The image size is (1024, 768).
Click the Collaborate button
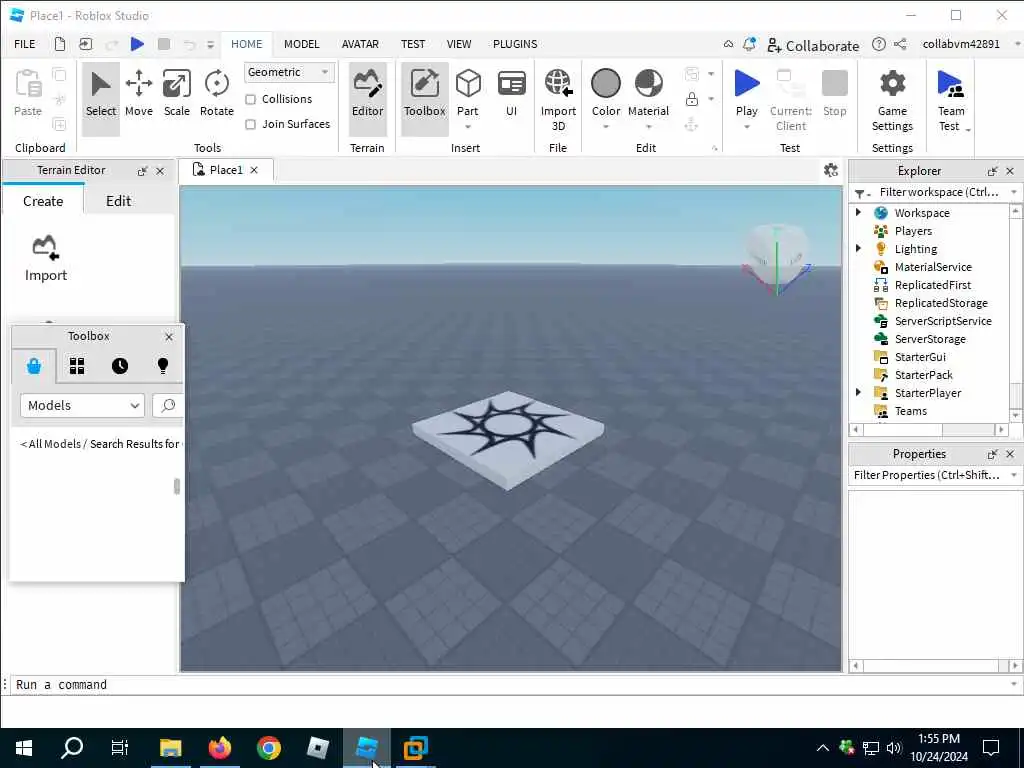tap(813, 45)
